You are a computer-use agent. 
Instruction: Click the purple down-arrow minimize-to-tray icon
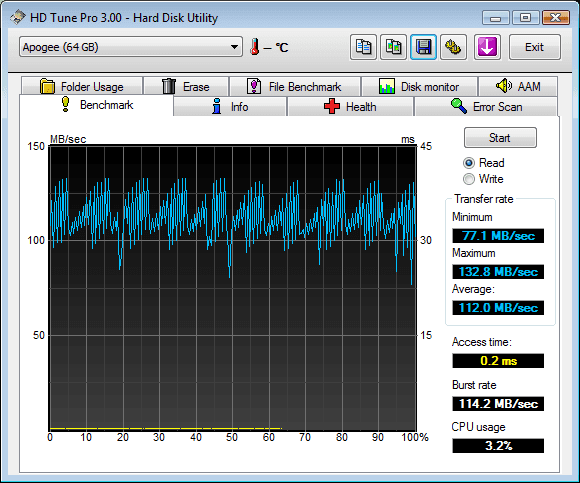tap(487, 47)
